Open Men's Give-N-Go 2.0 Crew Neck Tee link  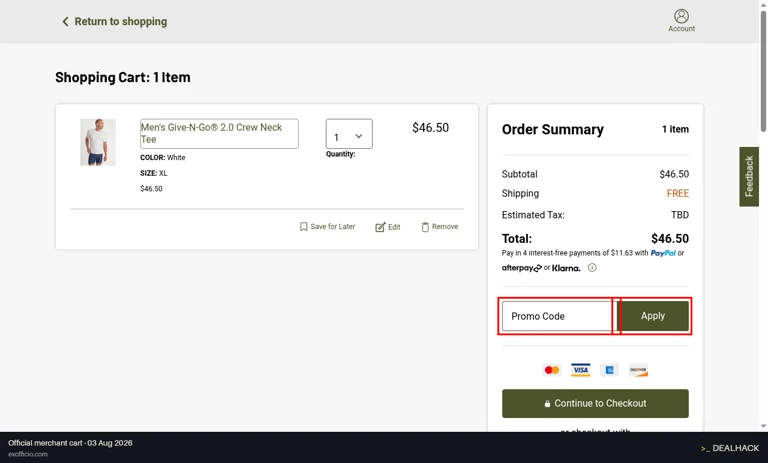pos(219,133)
